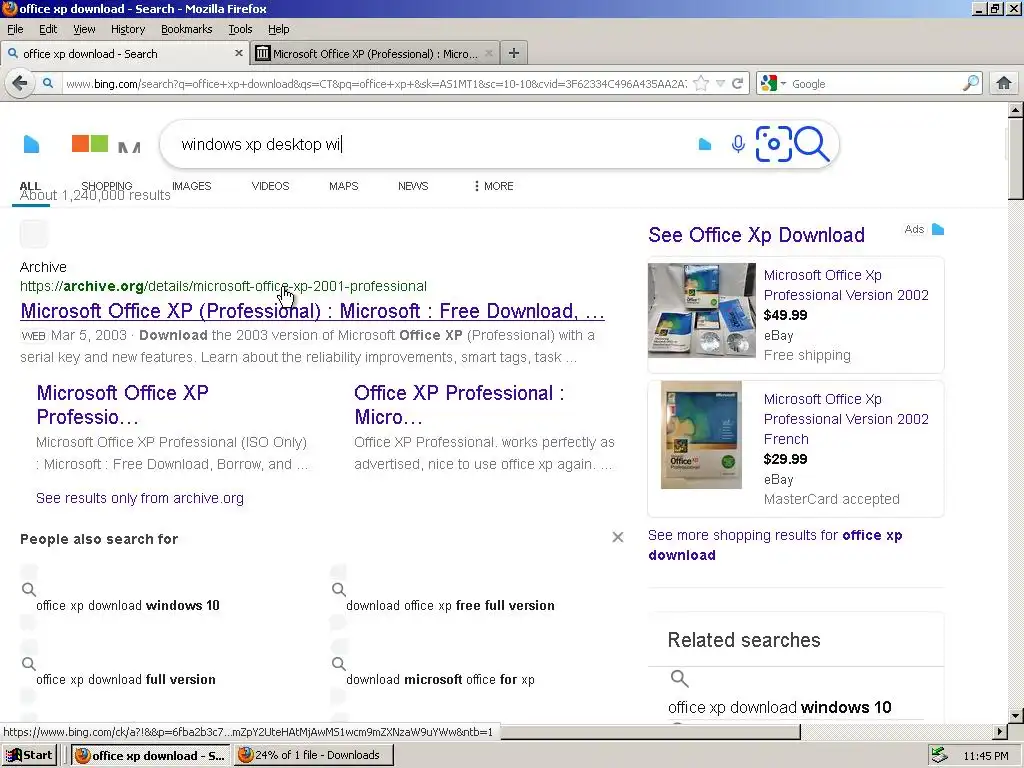Open Professional Version 2002 French listing title
The width and height of the screenshot is (1024, 768).
click(846, 419)
